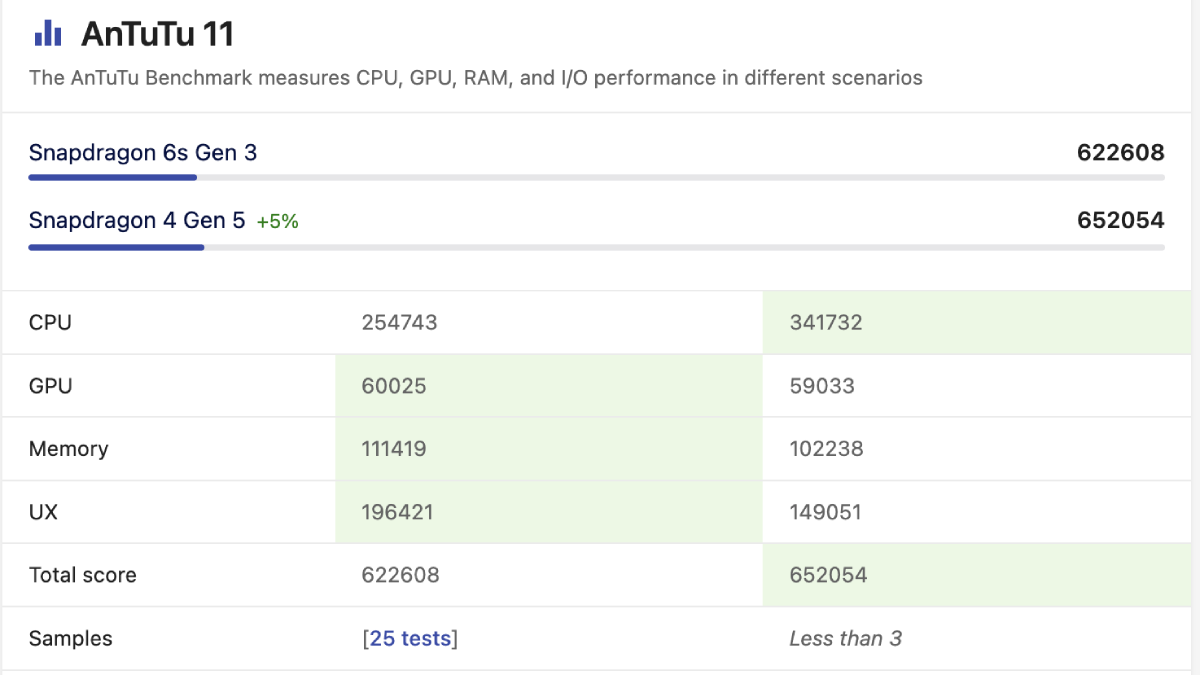Viewport: 1200px width, 675px height.
Task: Click the AnTuTu bar chart icon
Action: click(x=48, y=34)
